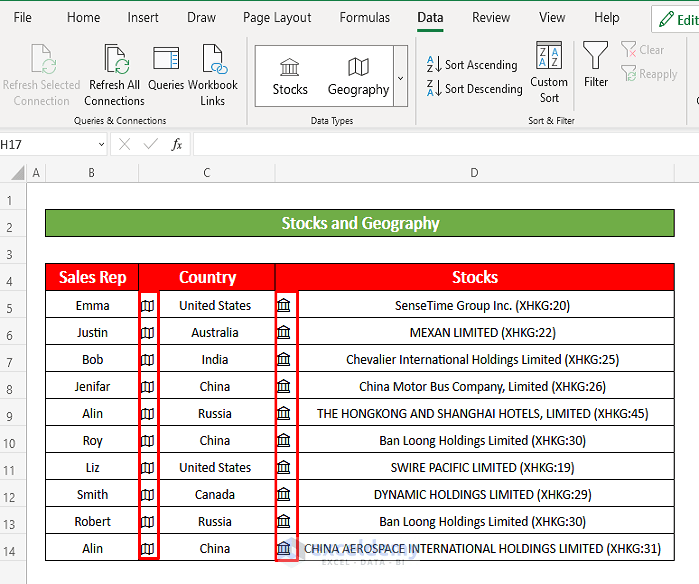Viewport: 699px width, 584px height.
Task: Click stock icon beside DYNAMIC HOLDINGS
Action: click(x=284, y=494)
